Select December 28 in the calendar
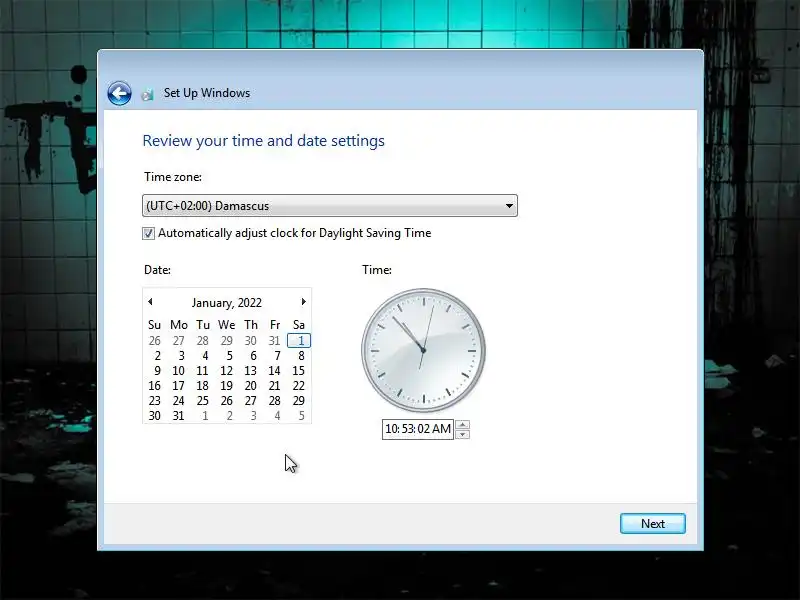This screenshot has width=800, height=600. click(203, 341)
